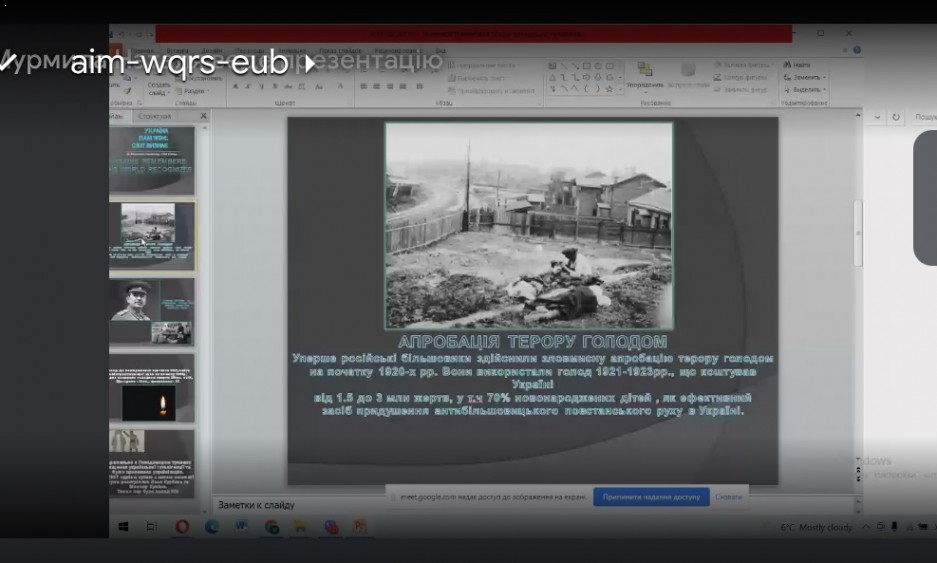Select the star shape in the gallery

coord(609,90)
